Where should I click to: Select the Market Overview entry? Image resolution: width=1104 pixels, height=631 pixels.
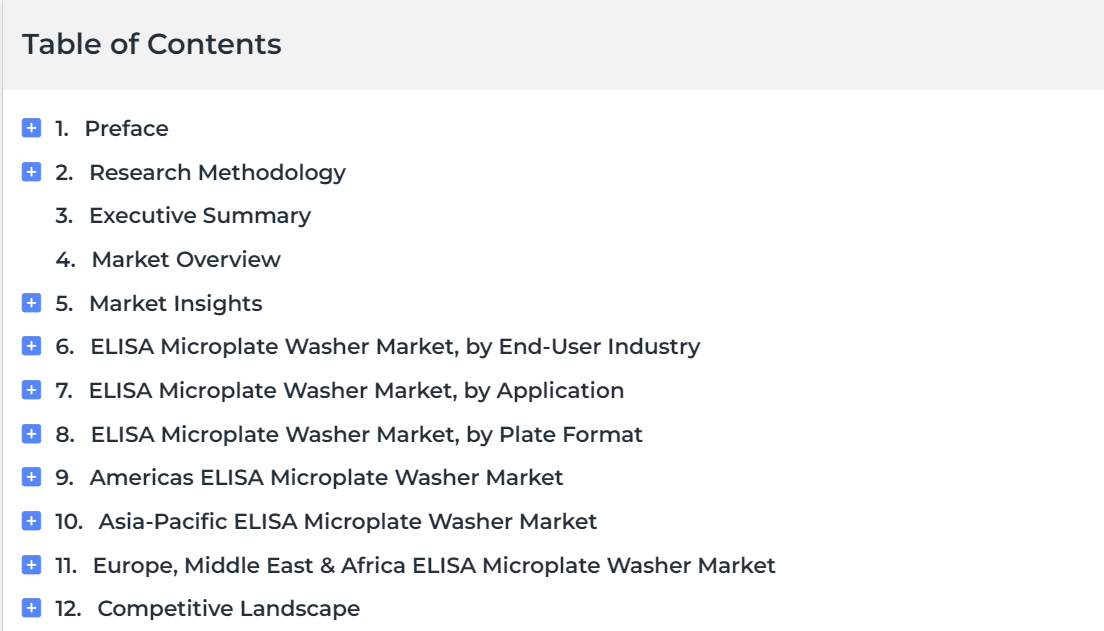pos(186,259)
